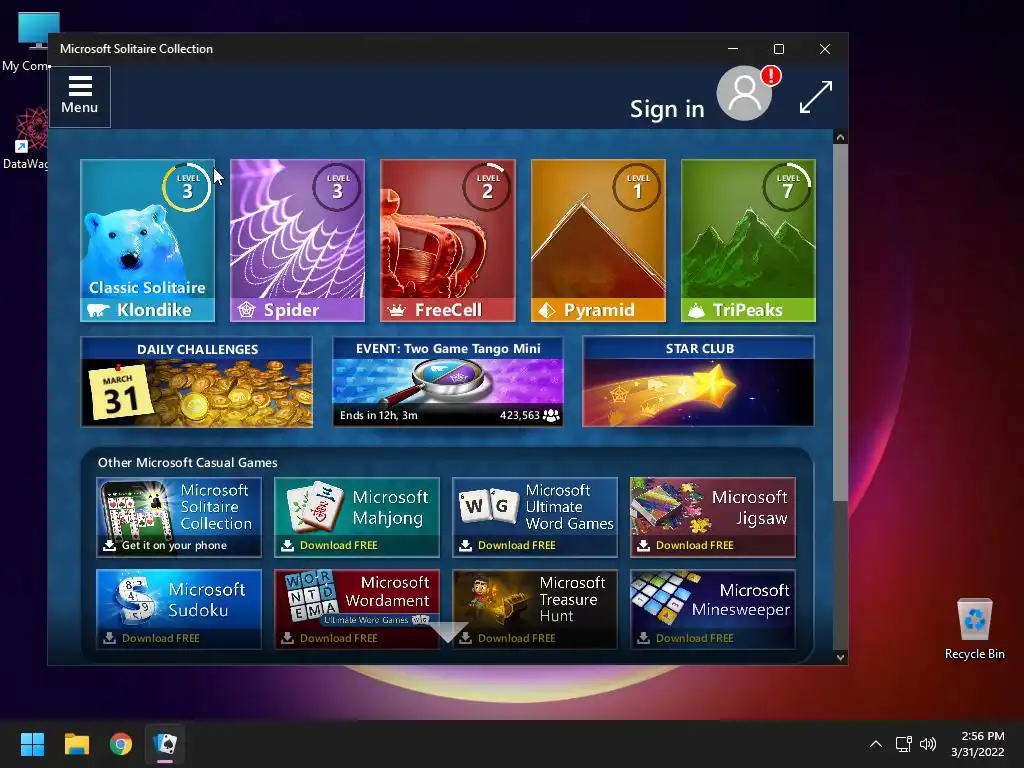Viewport: 1024px width, 768px height.
Task: Click Klondike level 3 progress ring
Action: (187, 187)
